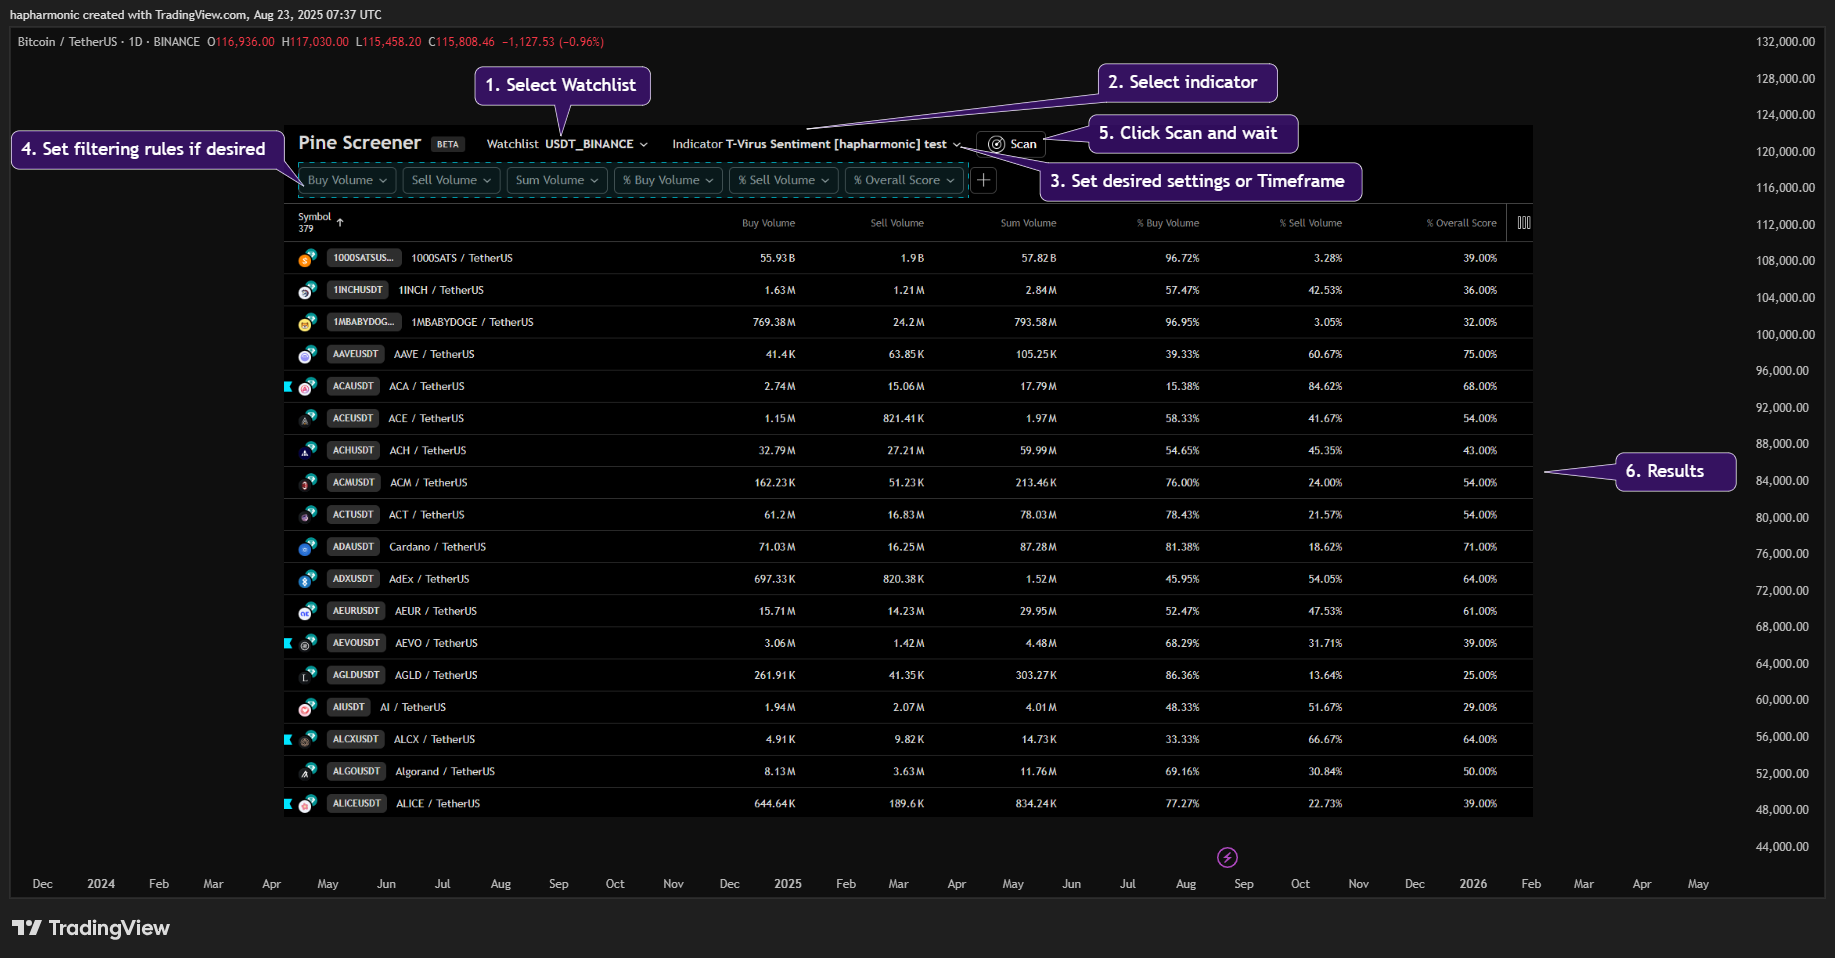Viewport: 1835px width, 958px height.
Task: Click the BETA badge beside Pine Screener
Action: pos(448,144)
